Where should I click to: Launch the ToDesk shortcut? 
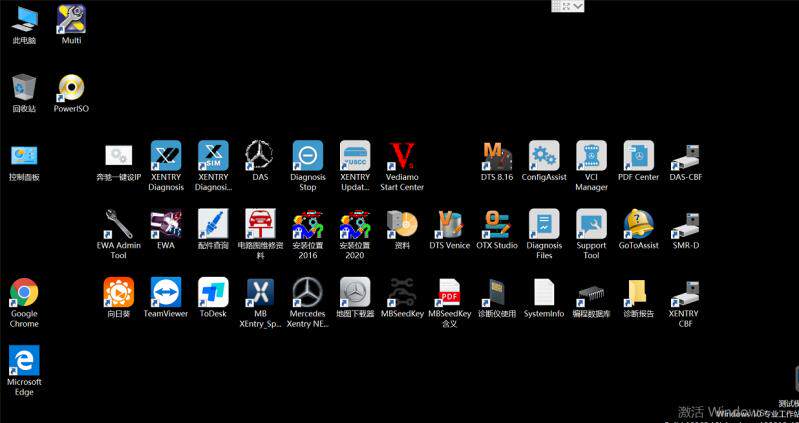(214, 292)
